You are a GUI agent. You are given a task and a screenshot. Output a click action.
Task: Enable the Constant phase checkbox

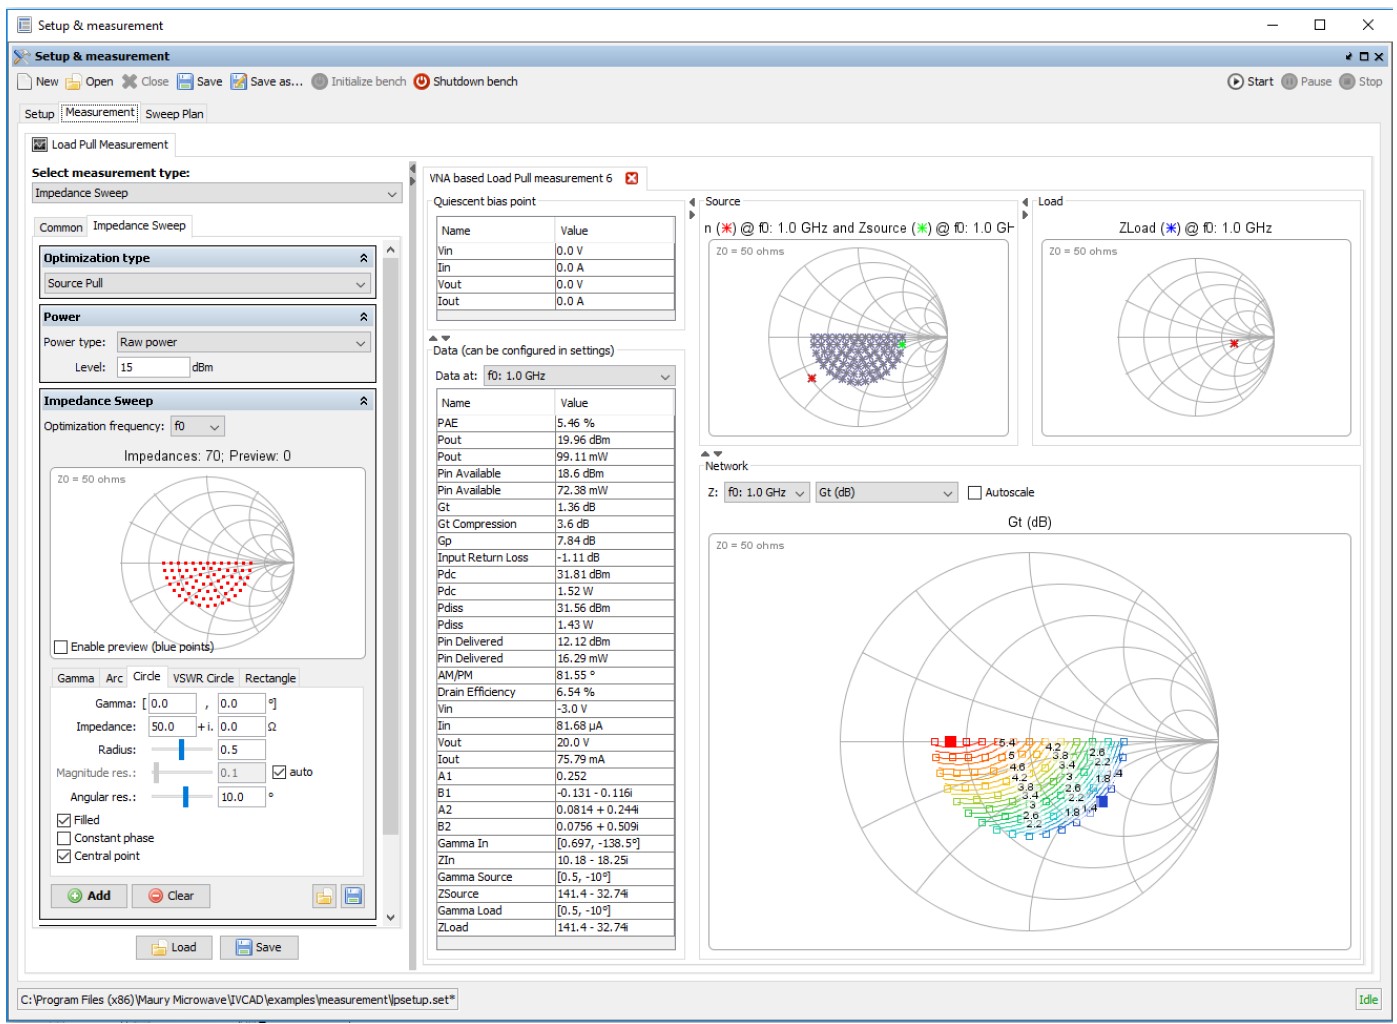(x=64, y=838)
